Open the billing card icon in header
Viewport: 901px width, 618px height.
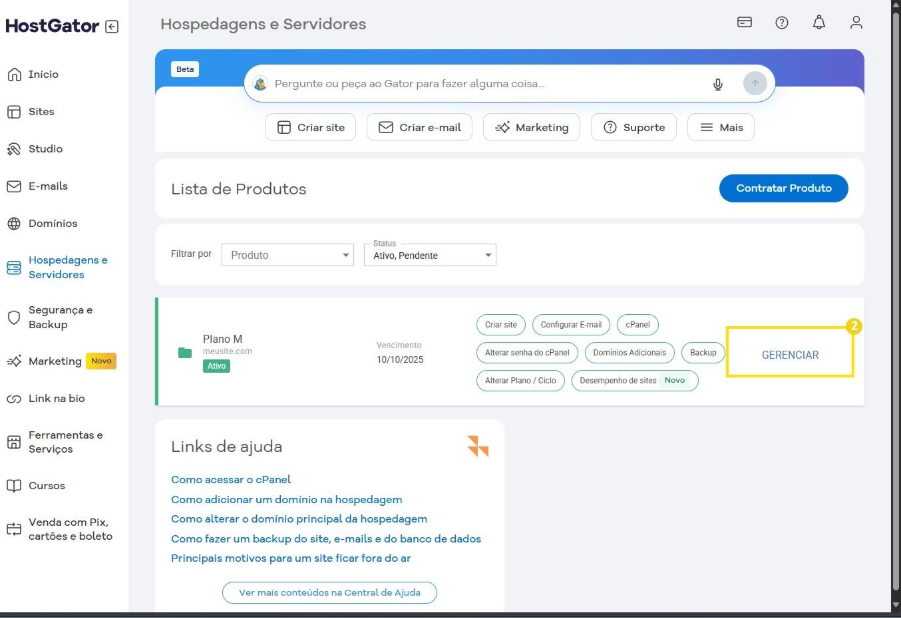point(745,22)
